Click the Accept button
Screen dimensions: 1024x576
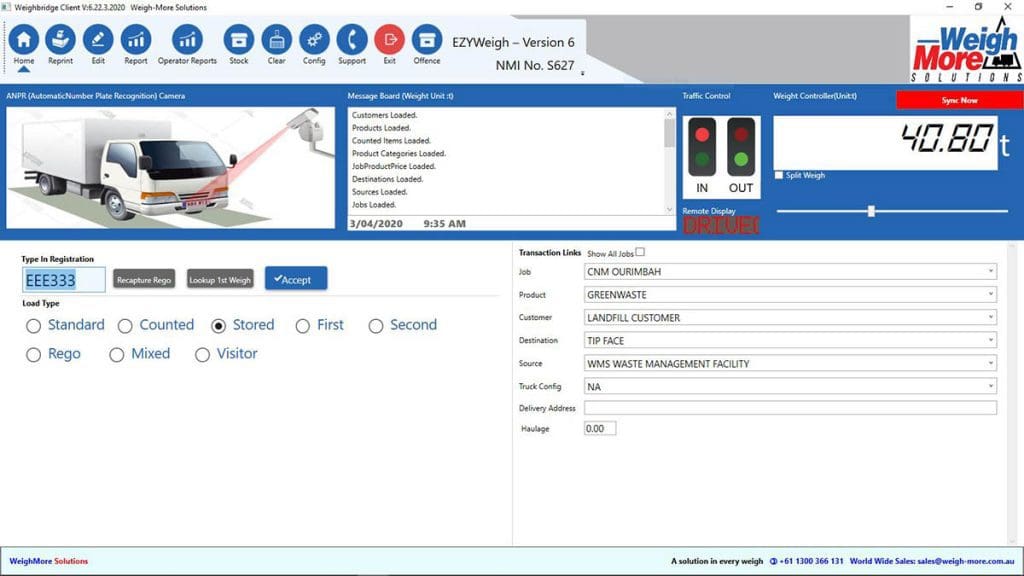[x=296, y=279]
